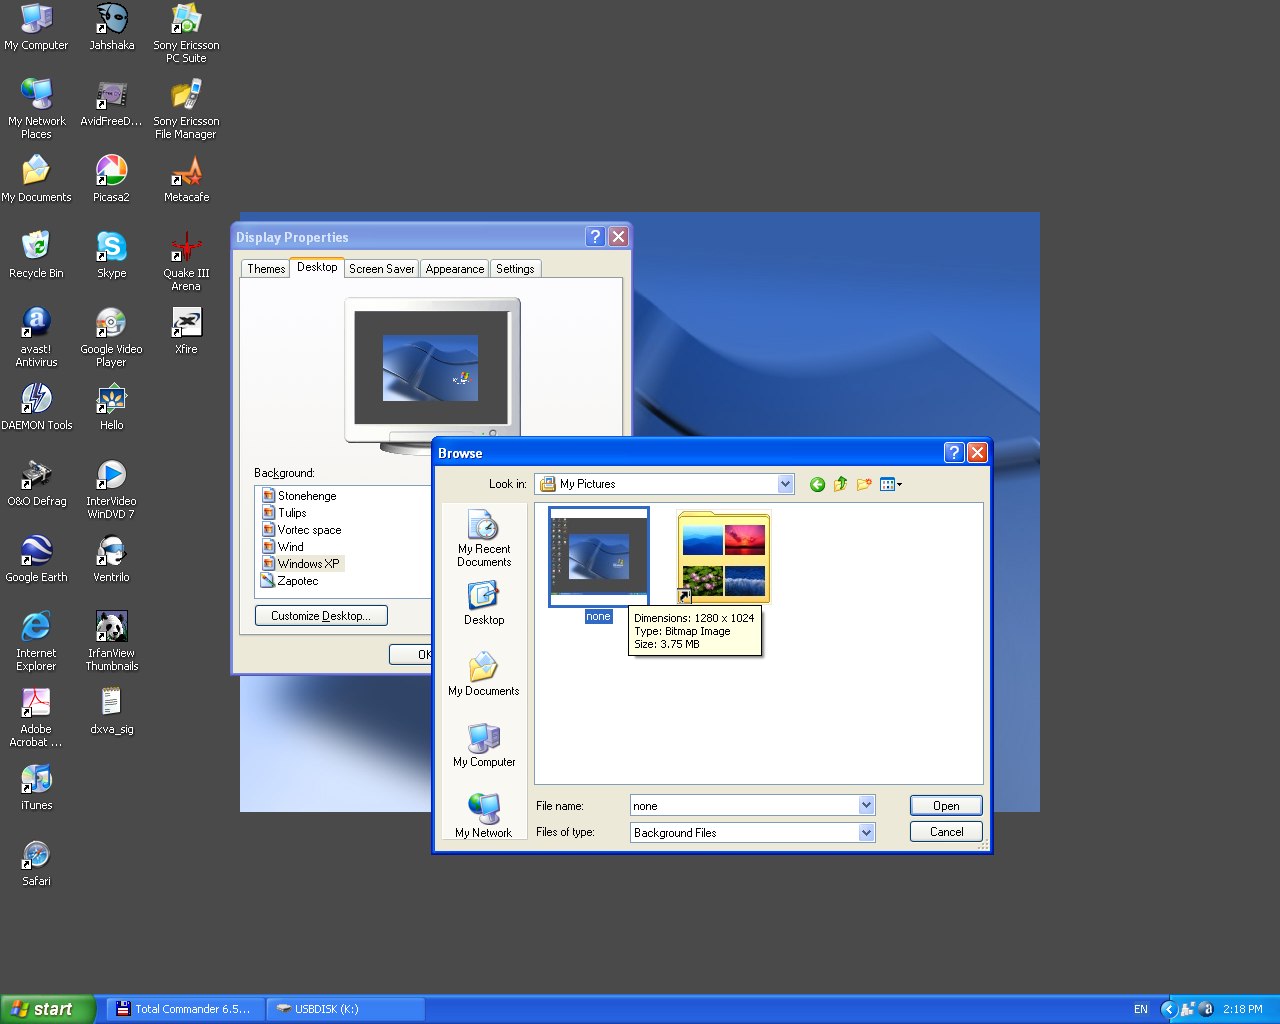Switch to the Themes tab

pyautogui.click(x=266, y=269)
